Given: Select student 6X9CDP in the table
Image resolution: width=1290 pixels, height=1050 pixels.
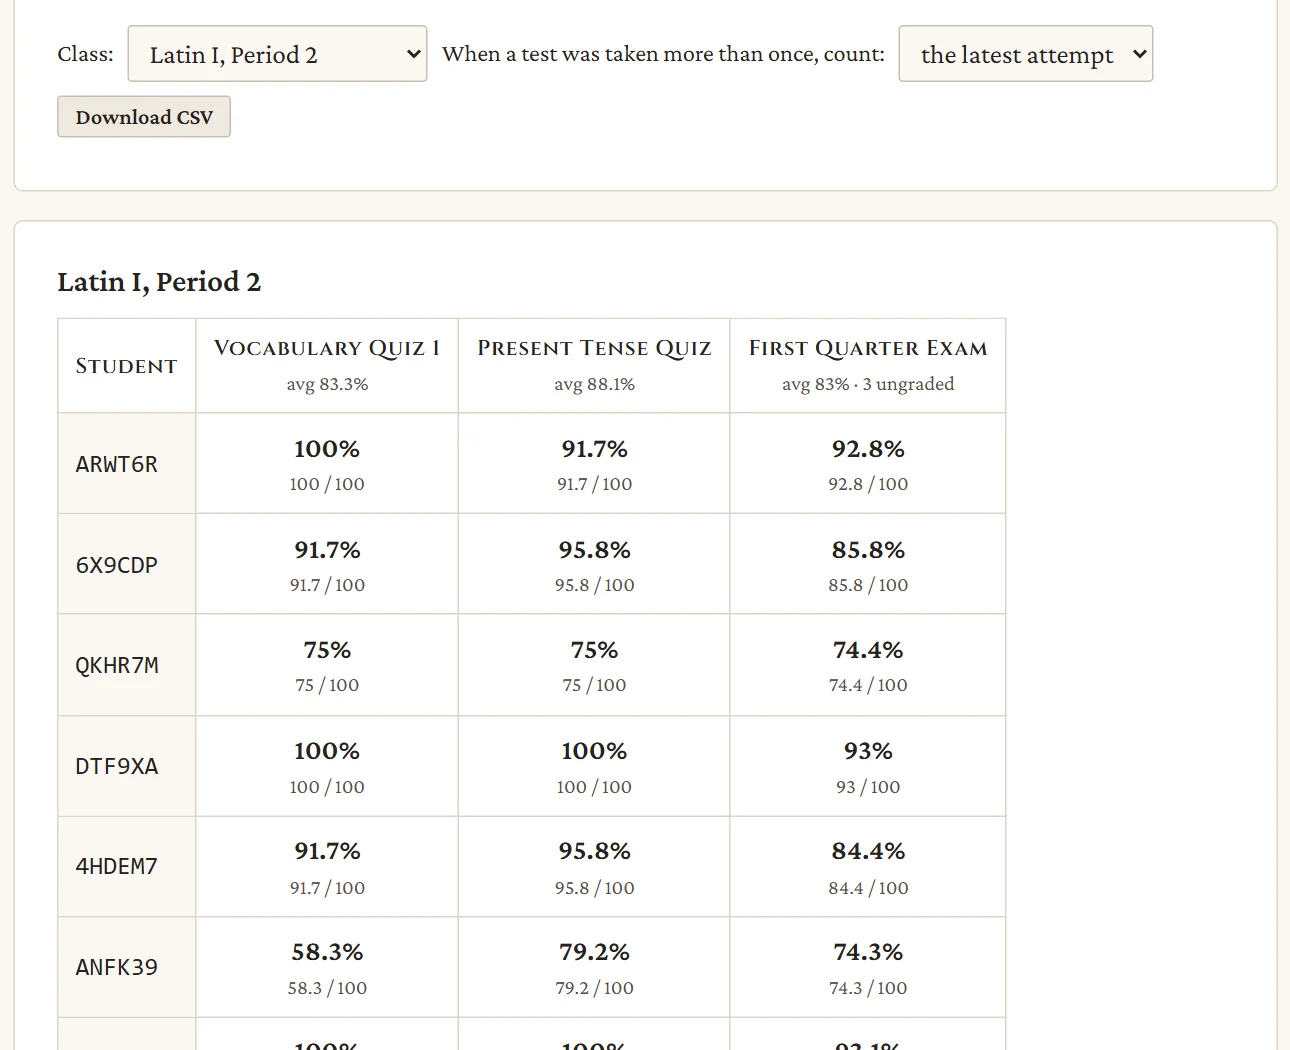Looking at the screenshot, I should [117, 565].
